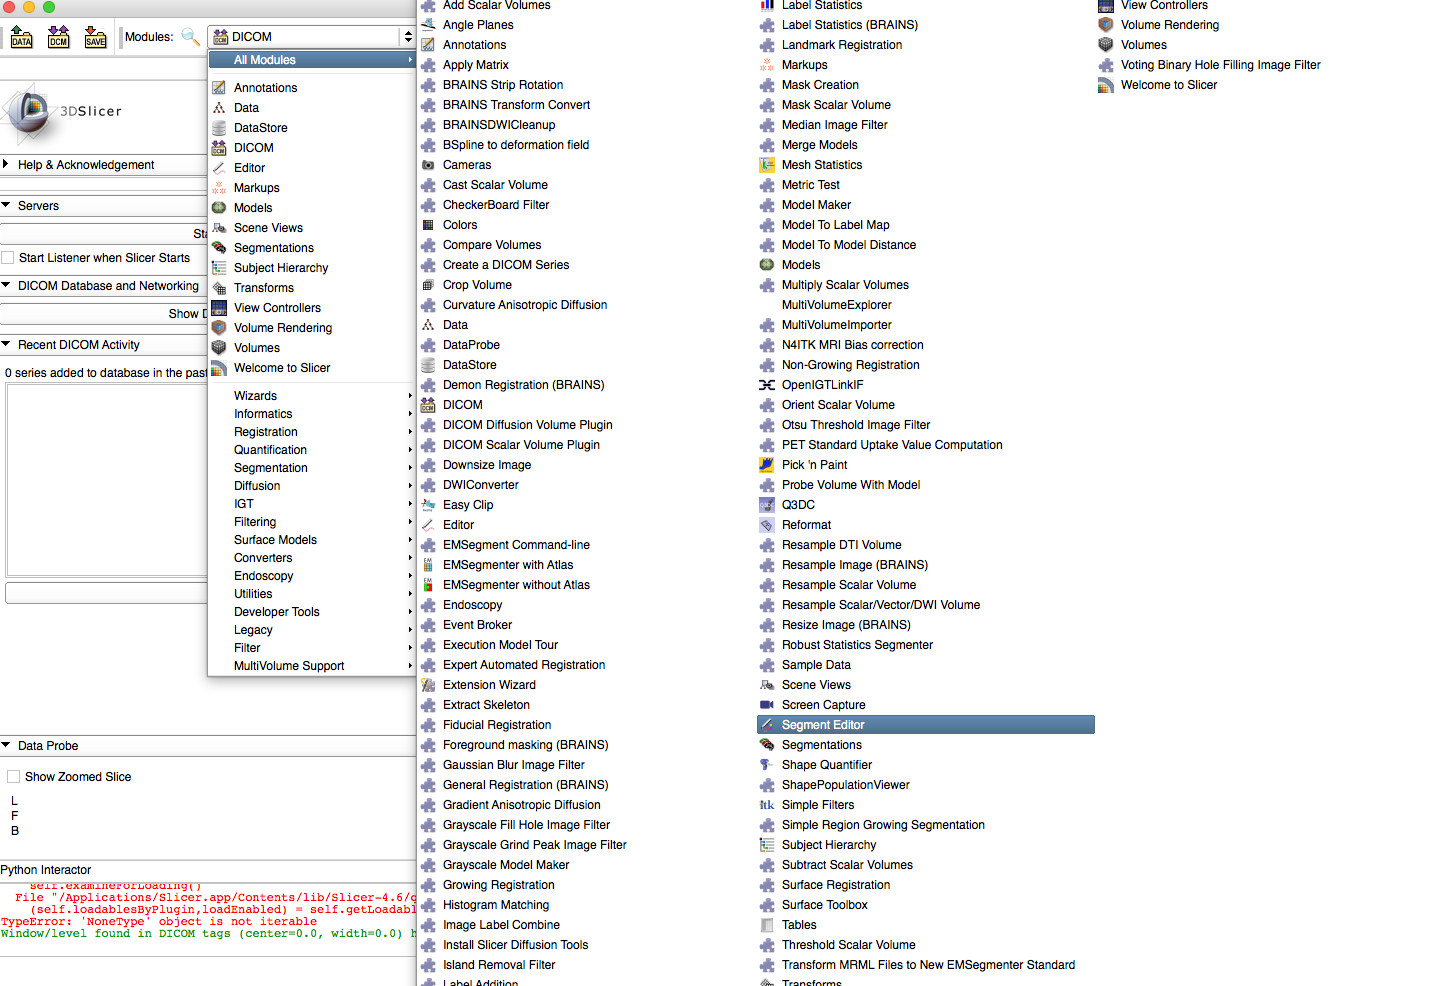Open the MultiVolume Support submenu
This screenshot has height=986, width=1434.
[312, 666]
